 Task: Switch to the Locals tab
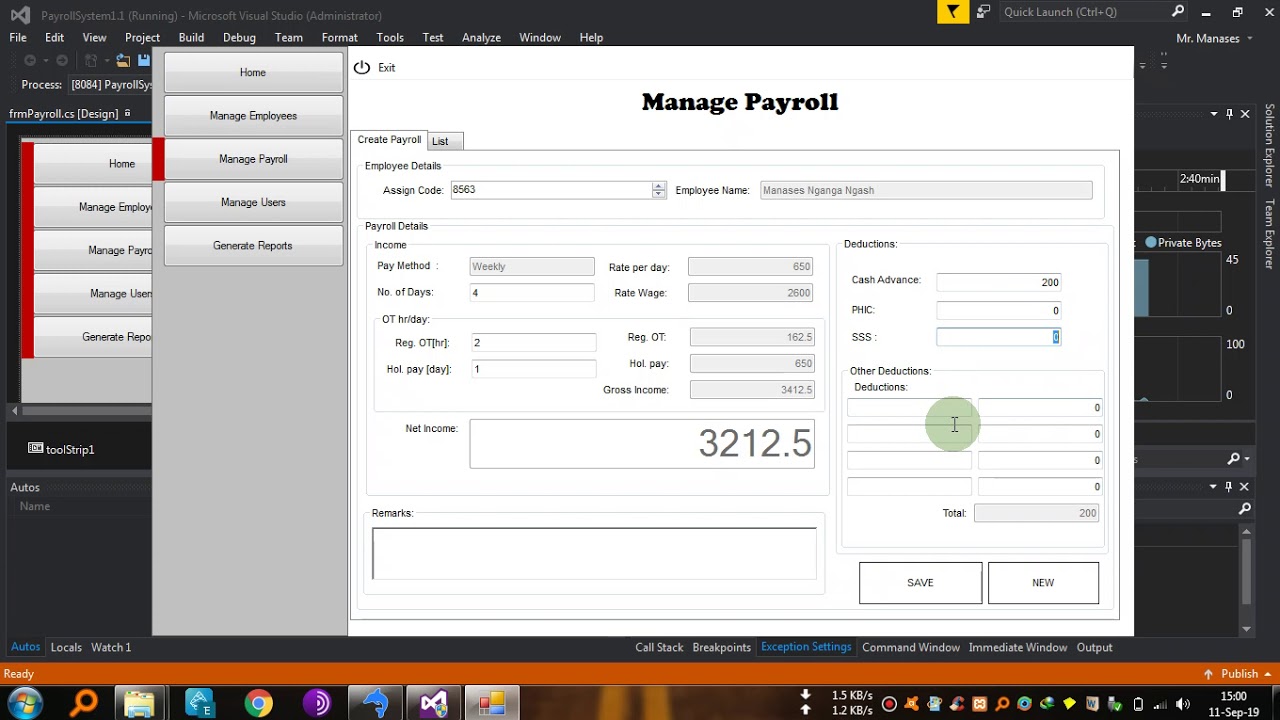[x=66, y=647]
